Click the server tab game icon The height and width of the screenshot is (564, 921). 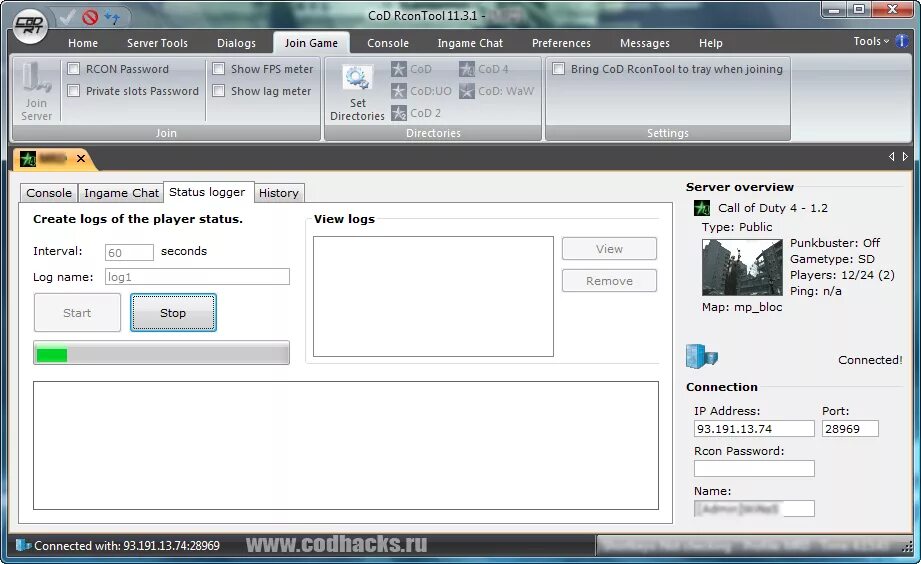(28, 158)
